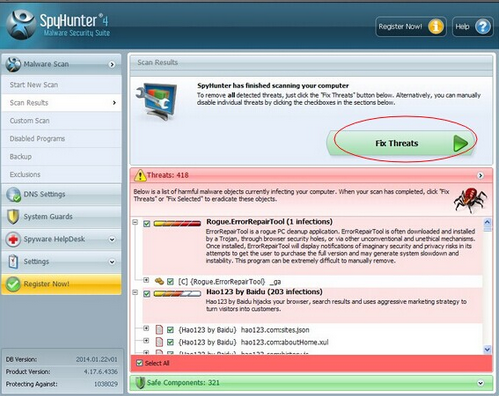Expand the Spyware HelpDesk submenu arrow

pyautogui.click(x=112, y=239)
